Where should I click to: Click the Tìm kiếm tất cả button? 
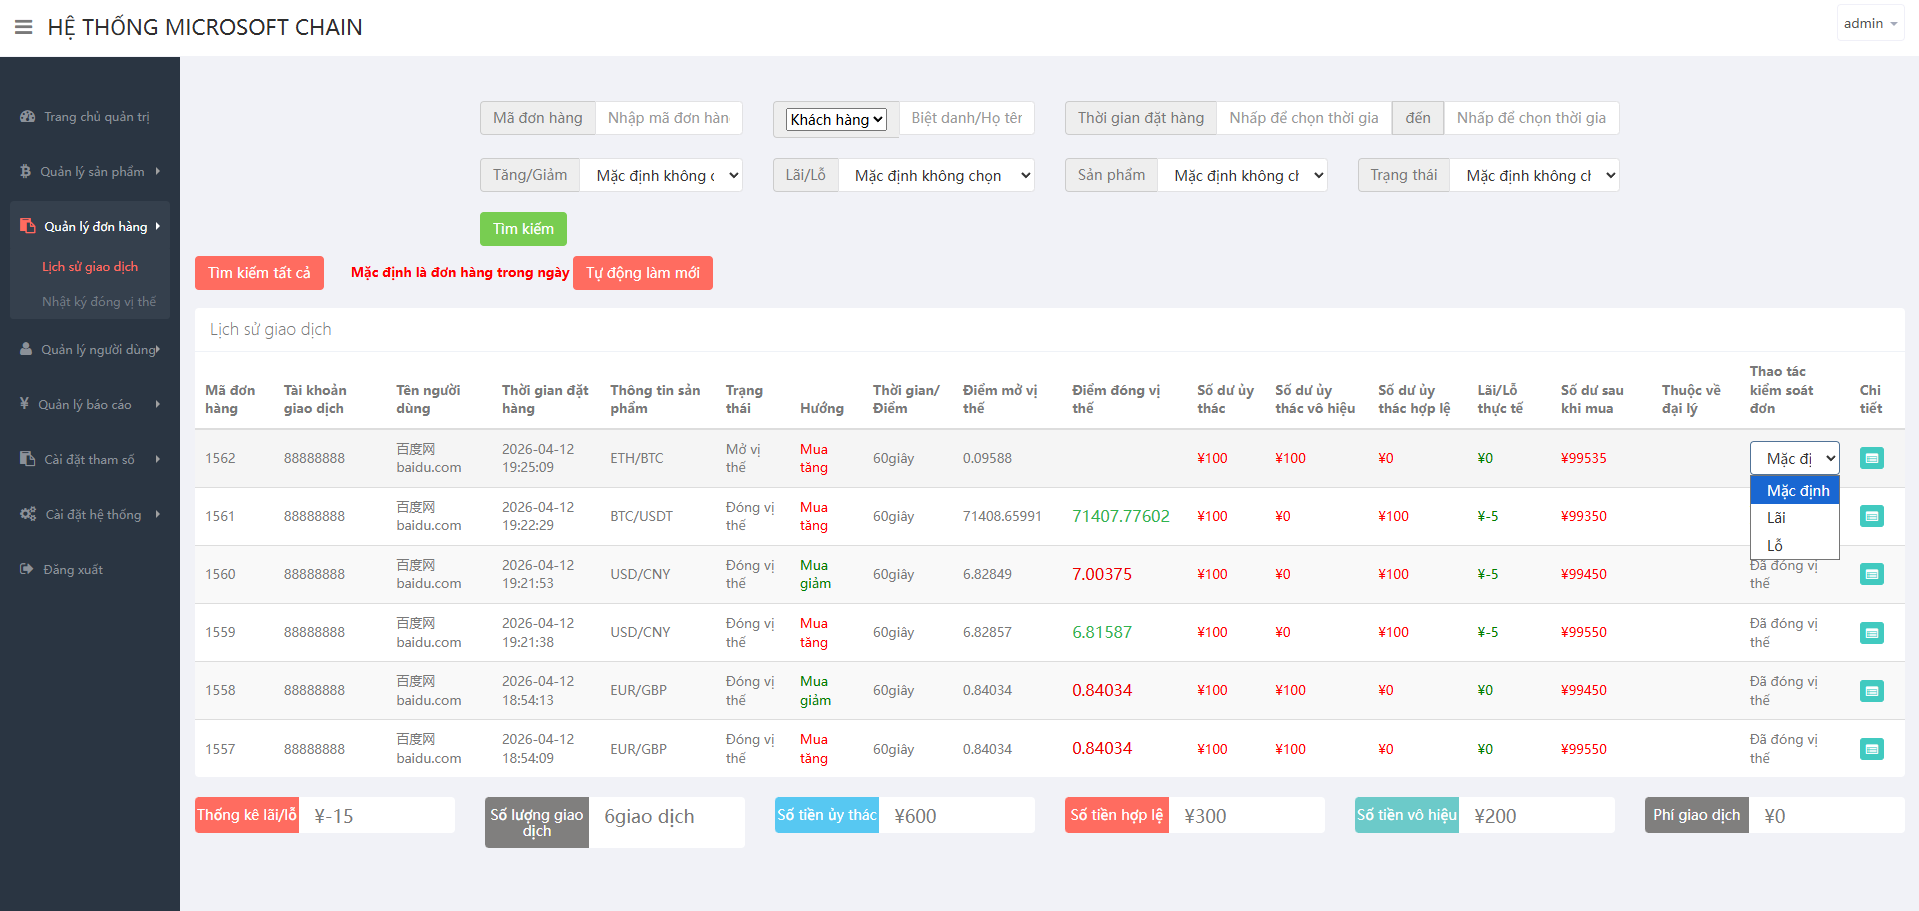click(x=259, y=273)
